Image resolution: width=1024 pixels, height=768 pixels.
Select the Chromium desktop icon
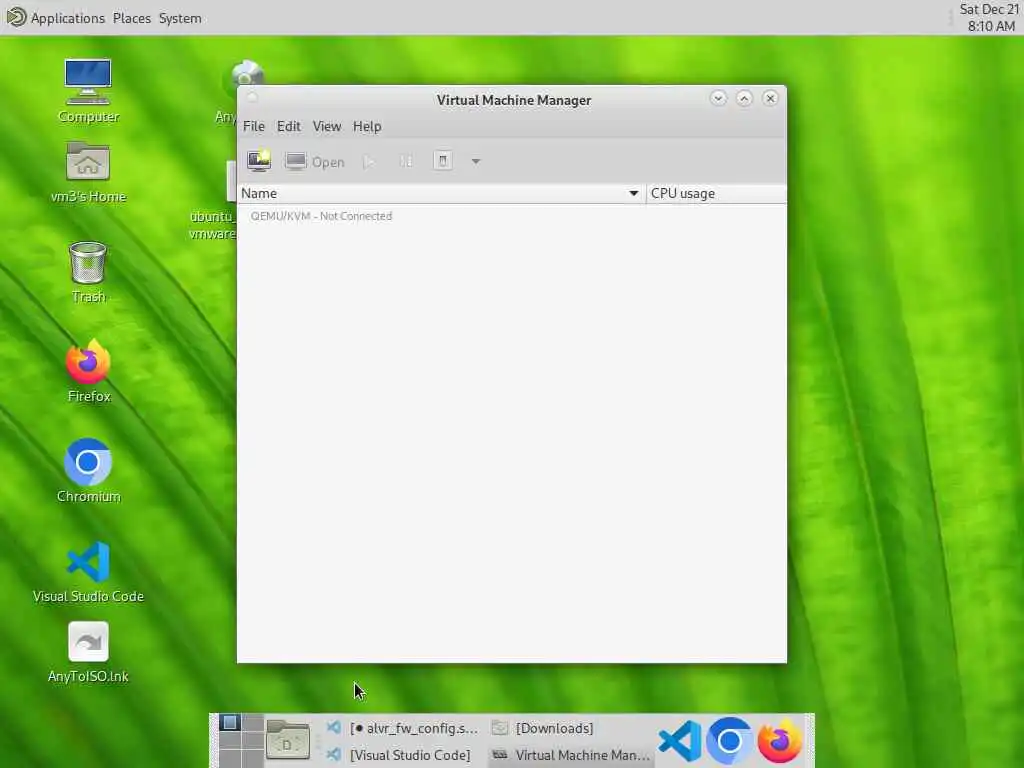pyautogui.click(x=88, y=471)
